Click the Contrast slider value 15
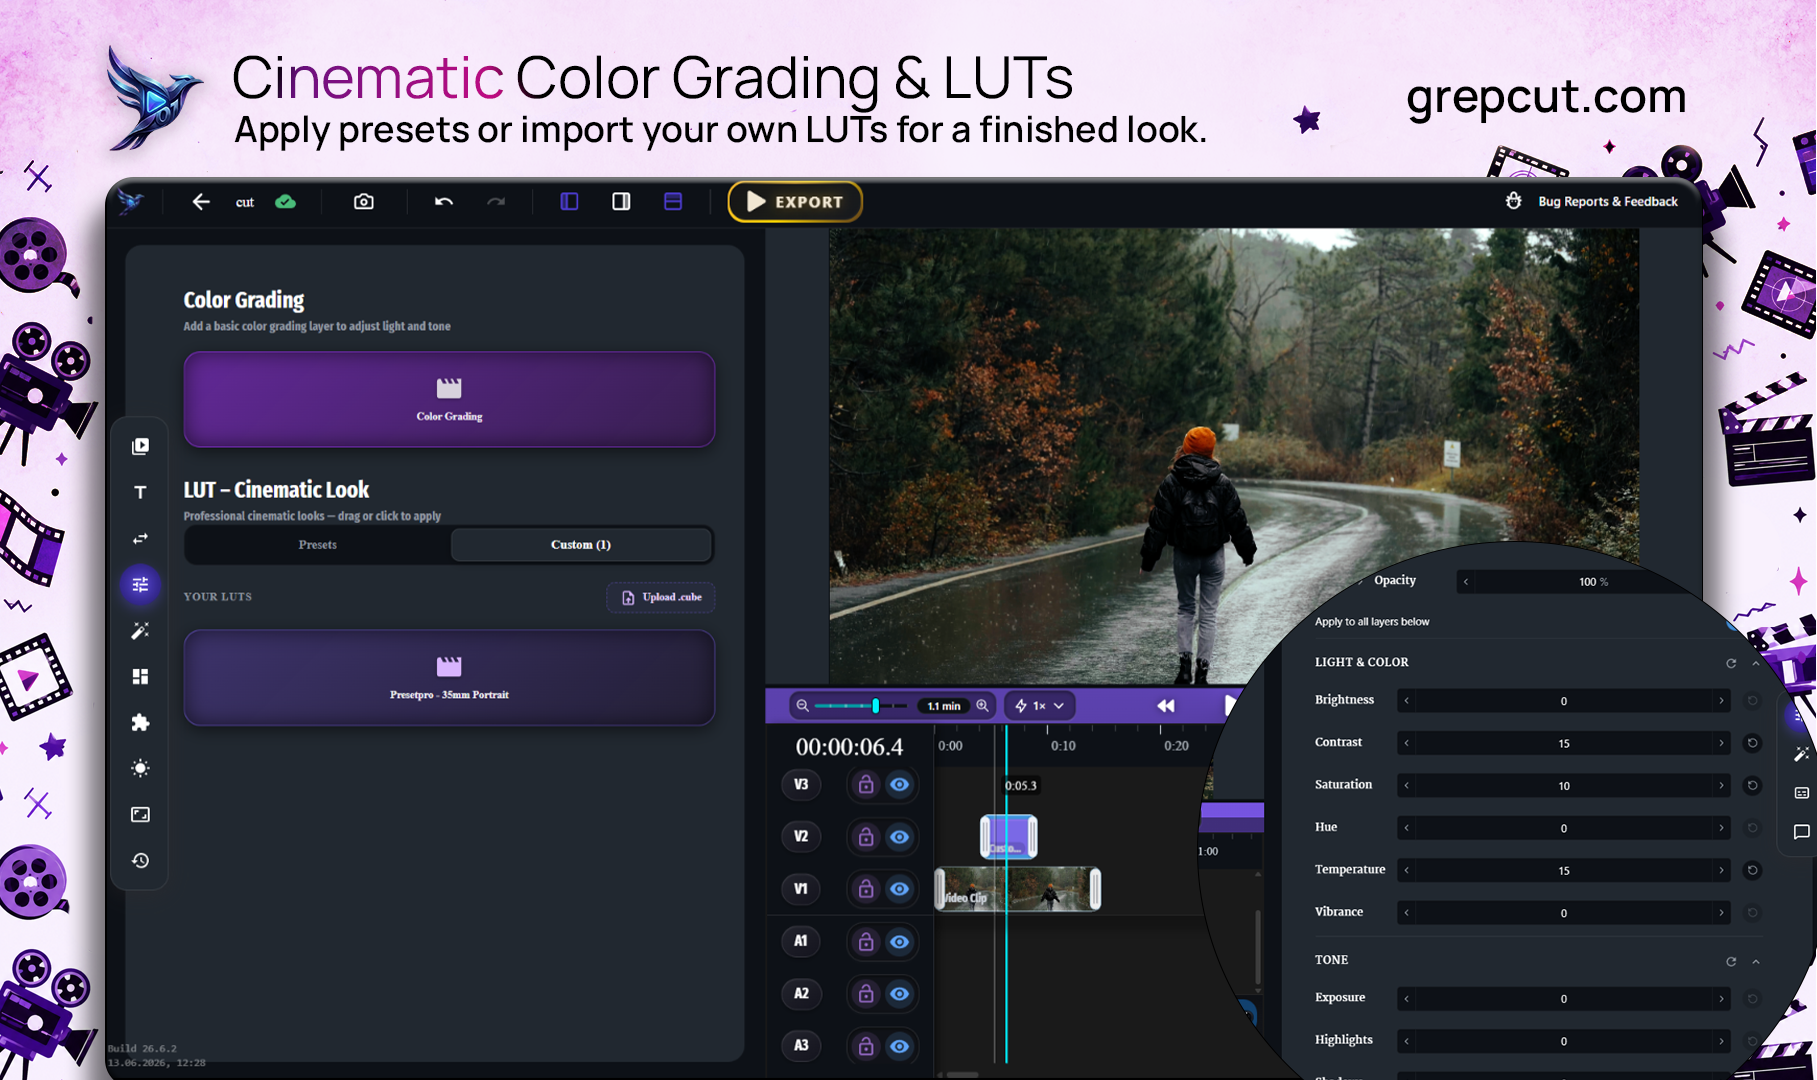1817x1080 pixels. (1564, 743)
